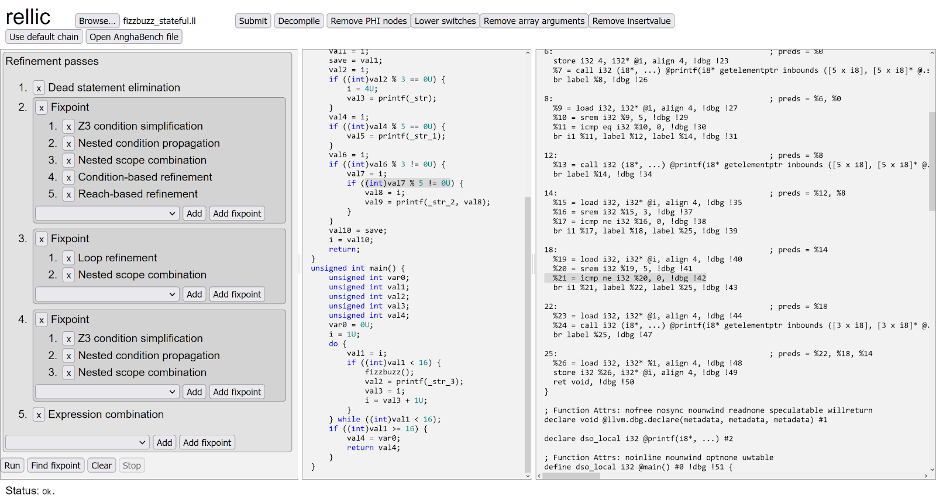The width and height of the screenshot is (936, 504).
Task: Remove Loop refinement pass with x
Action: coord(68,258)
